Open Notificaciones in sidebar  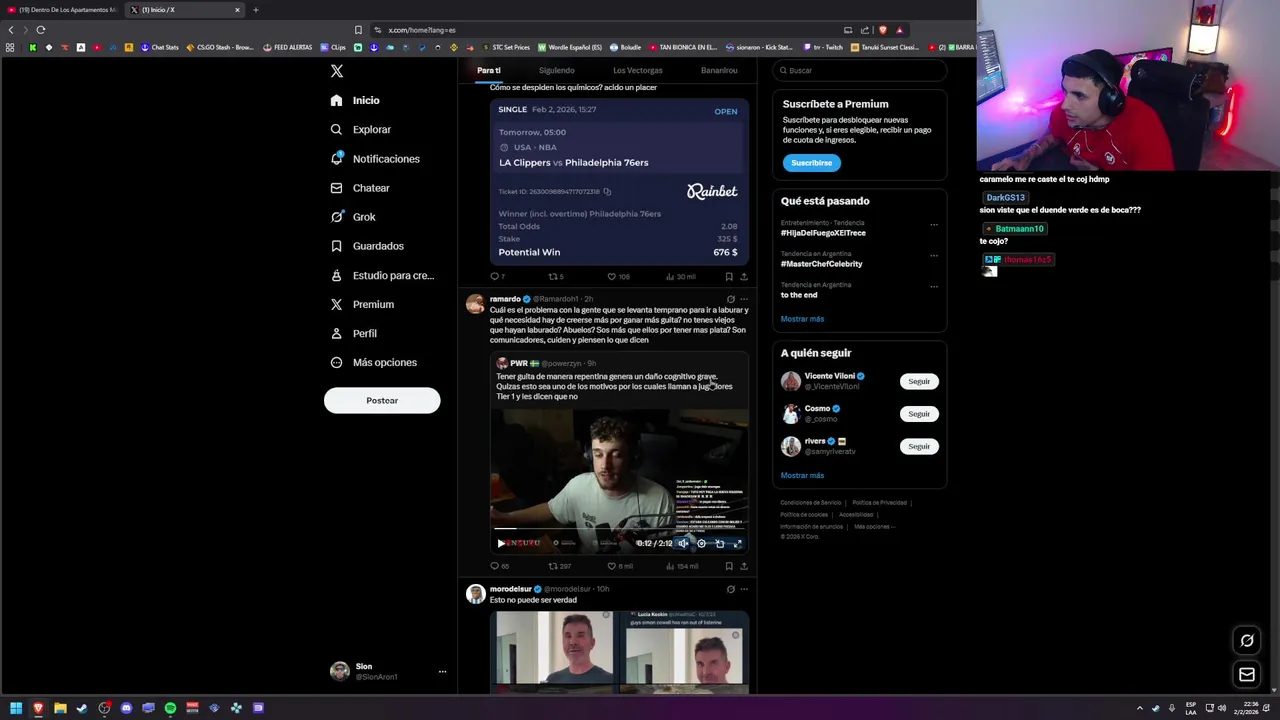pos(375,159)
